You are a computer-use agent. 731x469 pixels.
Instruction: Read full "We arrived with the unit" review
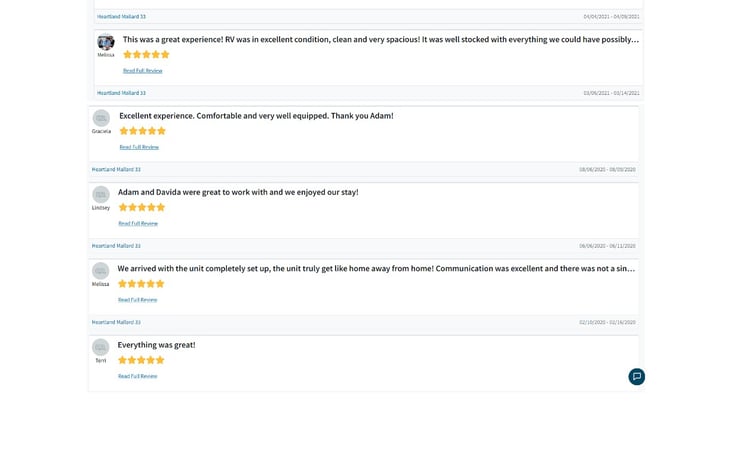[x=138, y=300]
